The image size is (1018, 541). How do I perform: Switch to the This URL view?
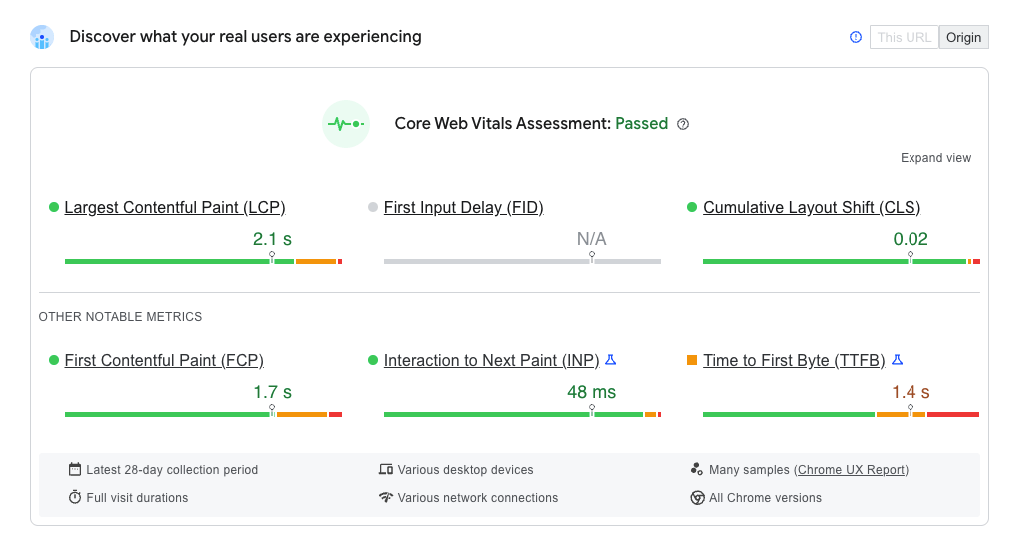[x=904, y=37]
